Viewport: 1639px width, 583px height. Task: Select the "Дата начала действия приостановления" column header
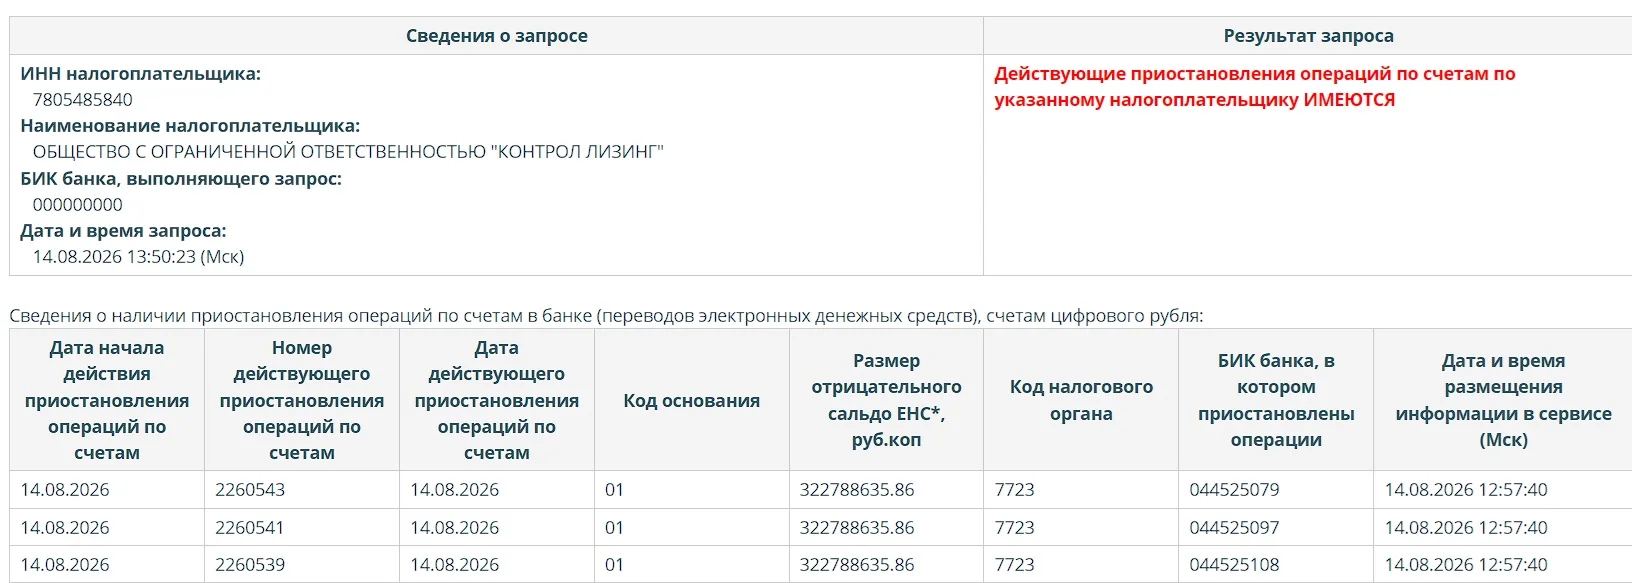[x=107, y=400]
